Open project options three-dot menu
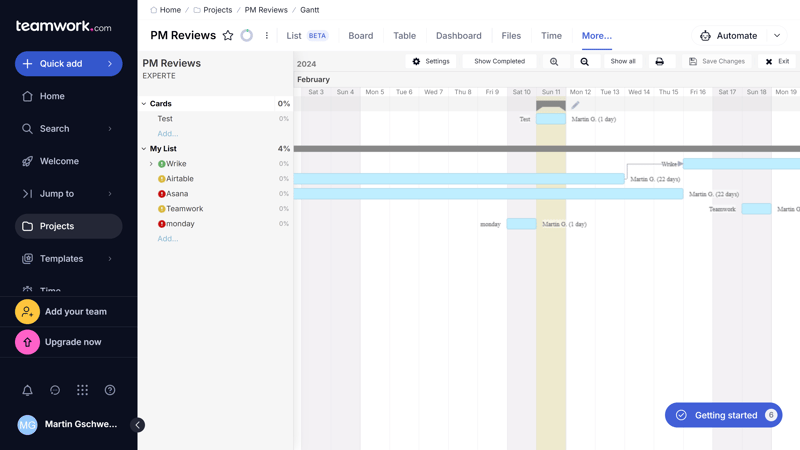 (x=266, y=36)
